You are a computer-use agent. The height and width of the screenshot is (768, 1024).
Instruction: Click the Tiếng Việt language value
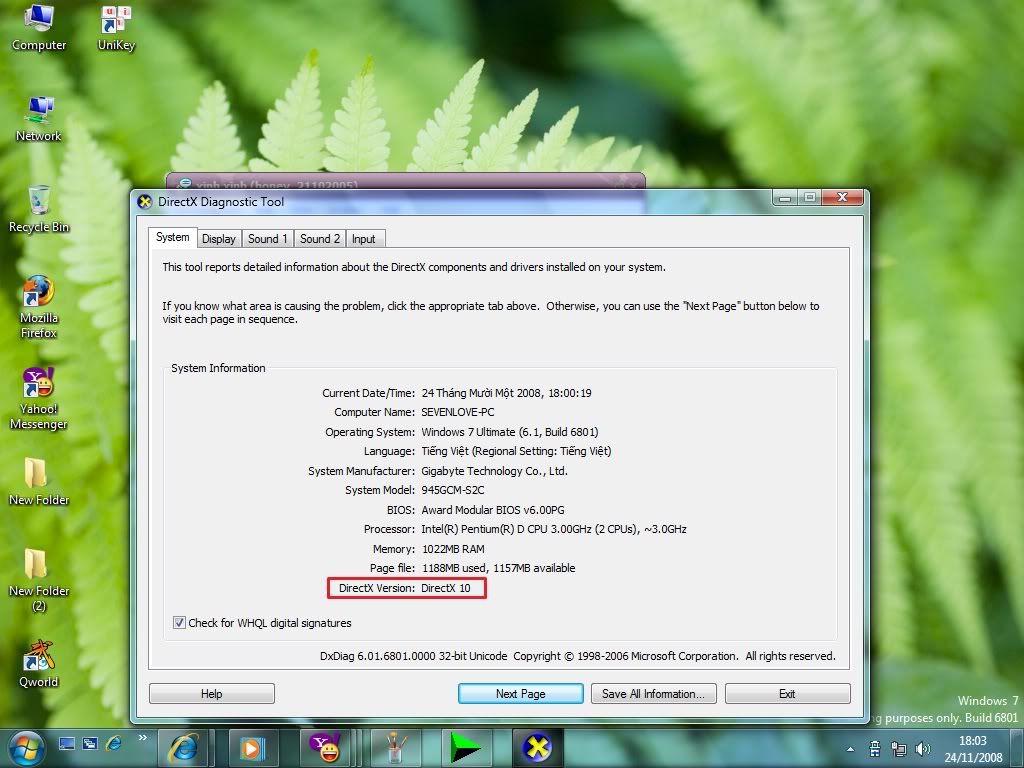(x=517, y=451)
